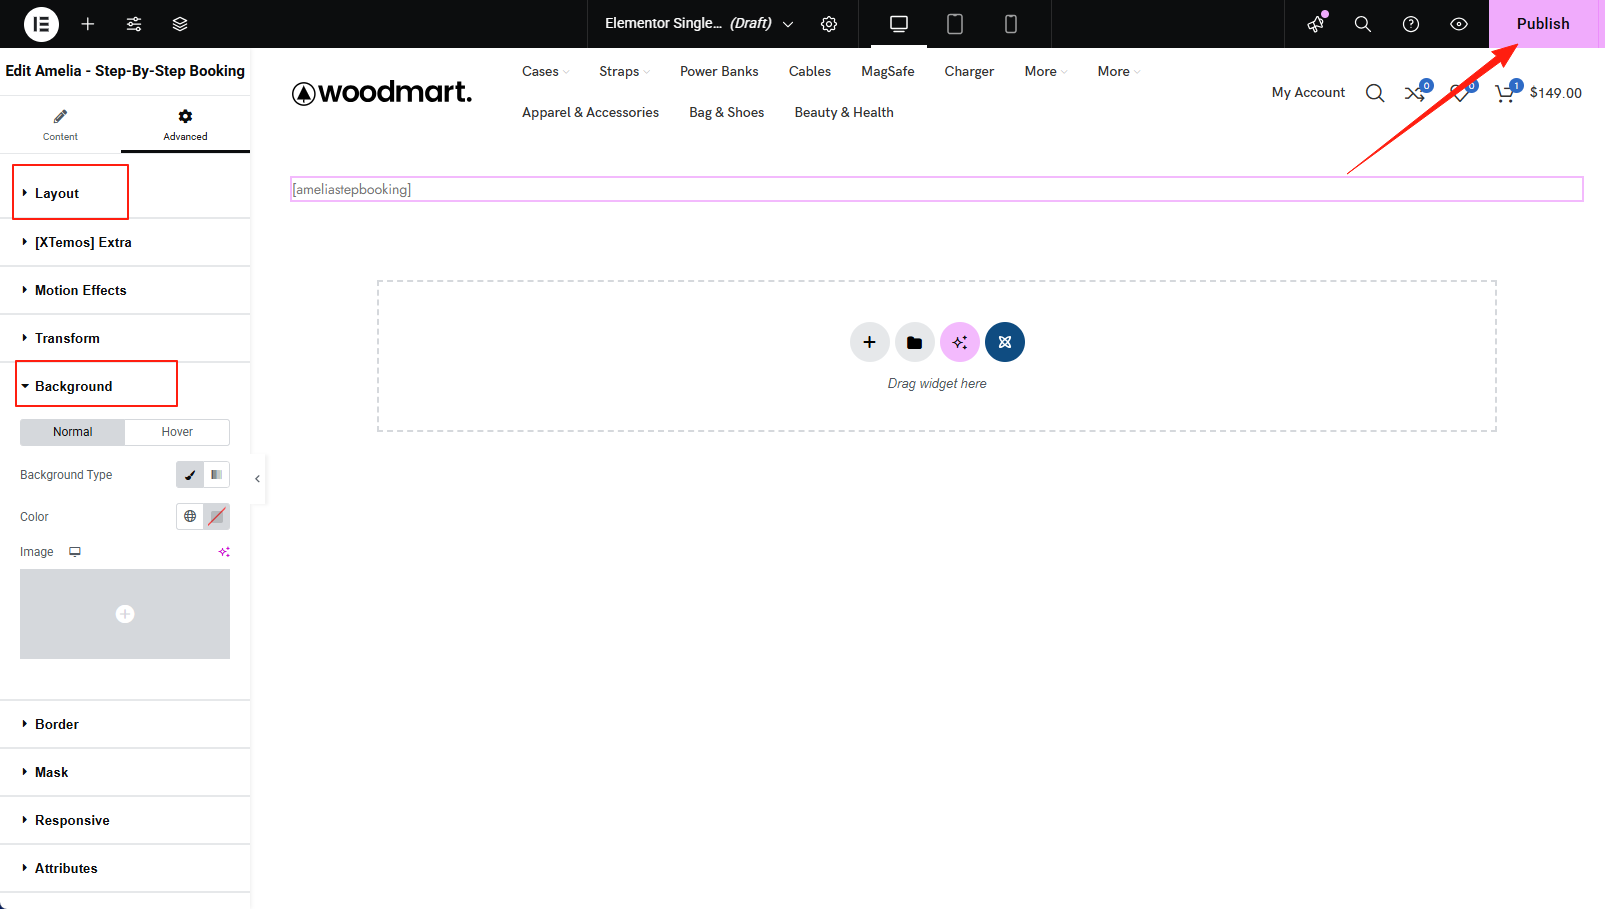Expand the Motion Effects section

pos(80,290)
